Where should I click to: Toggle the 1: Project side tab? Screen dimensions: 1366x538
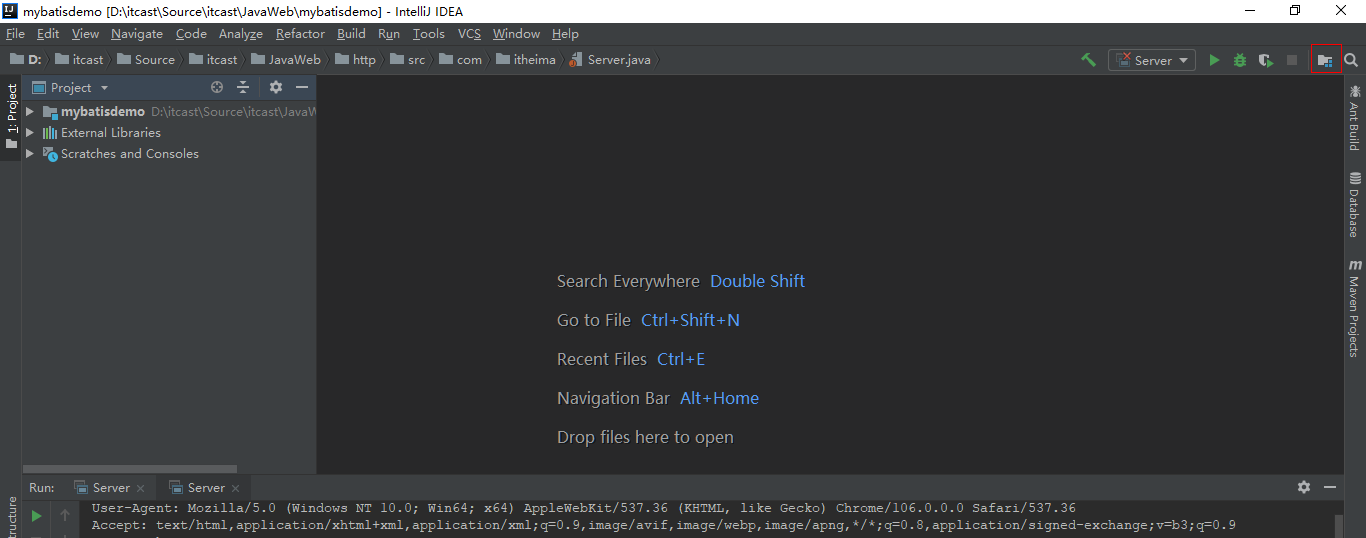(x=11, y=116)
